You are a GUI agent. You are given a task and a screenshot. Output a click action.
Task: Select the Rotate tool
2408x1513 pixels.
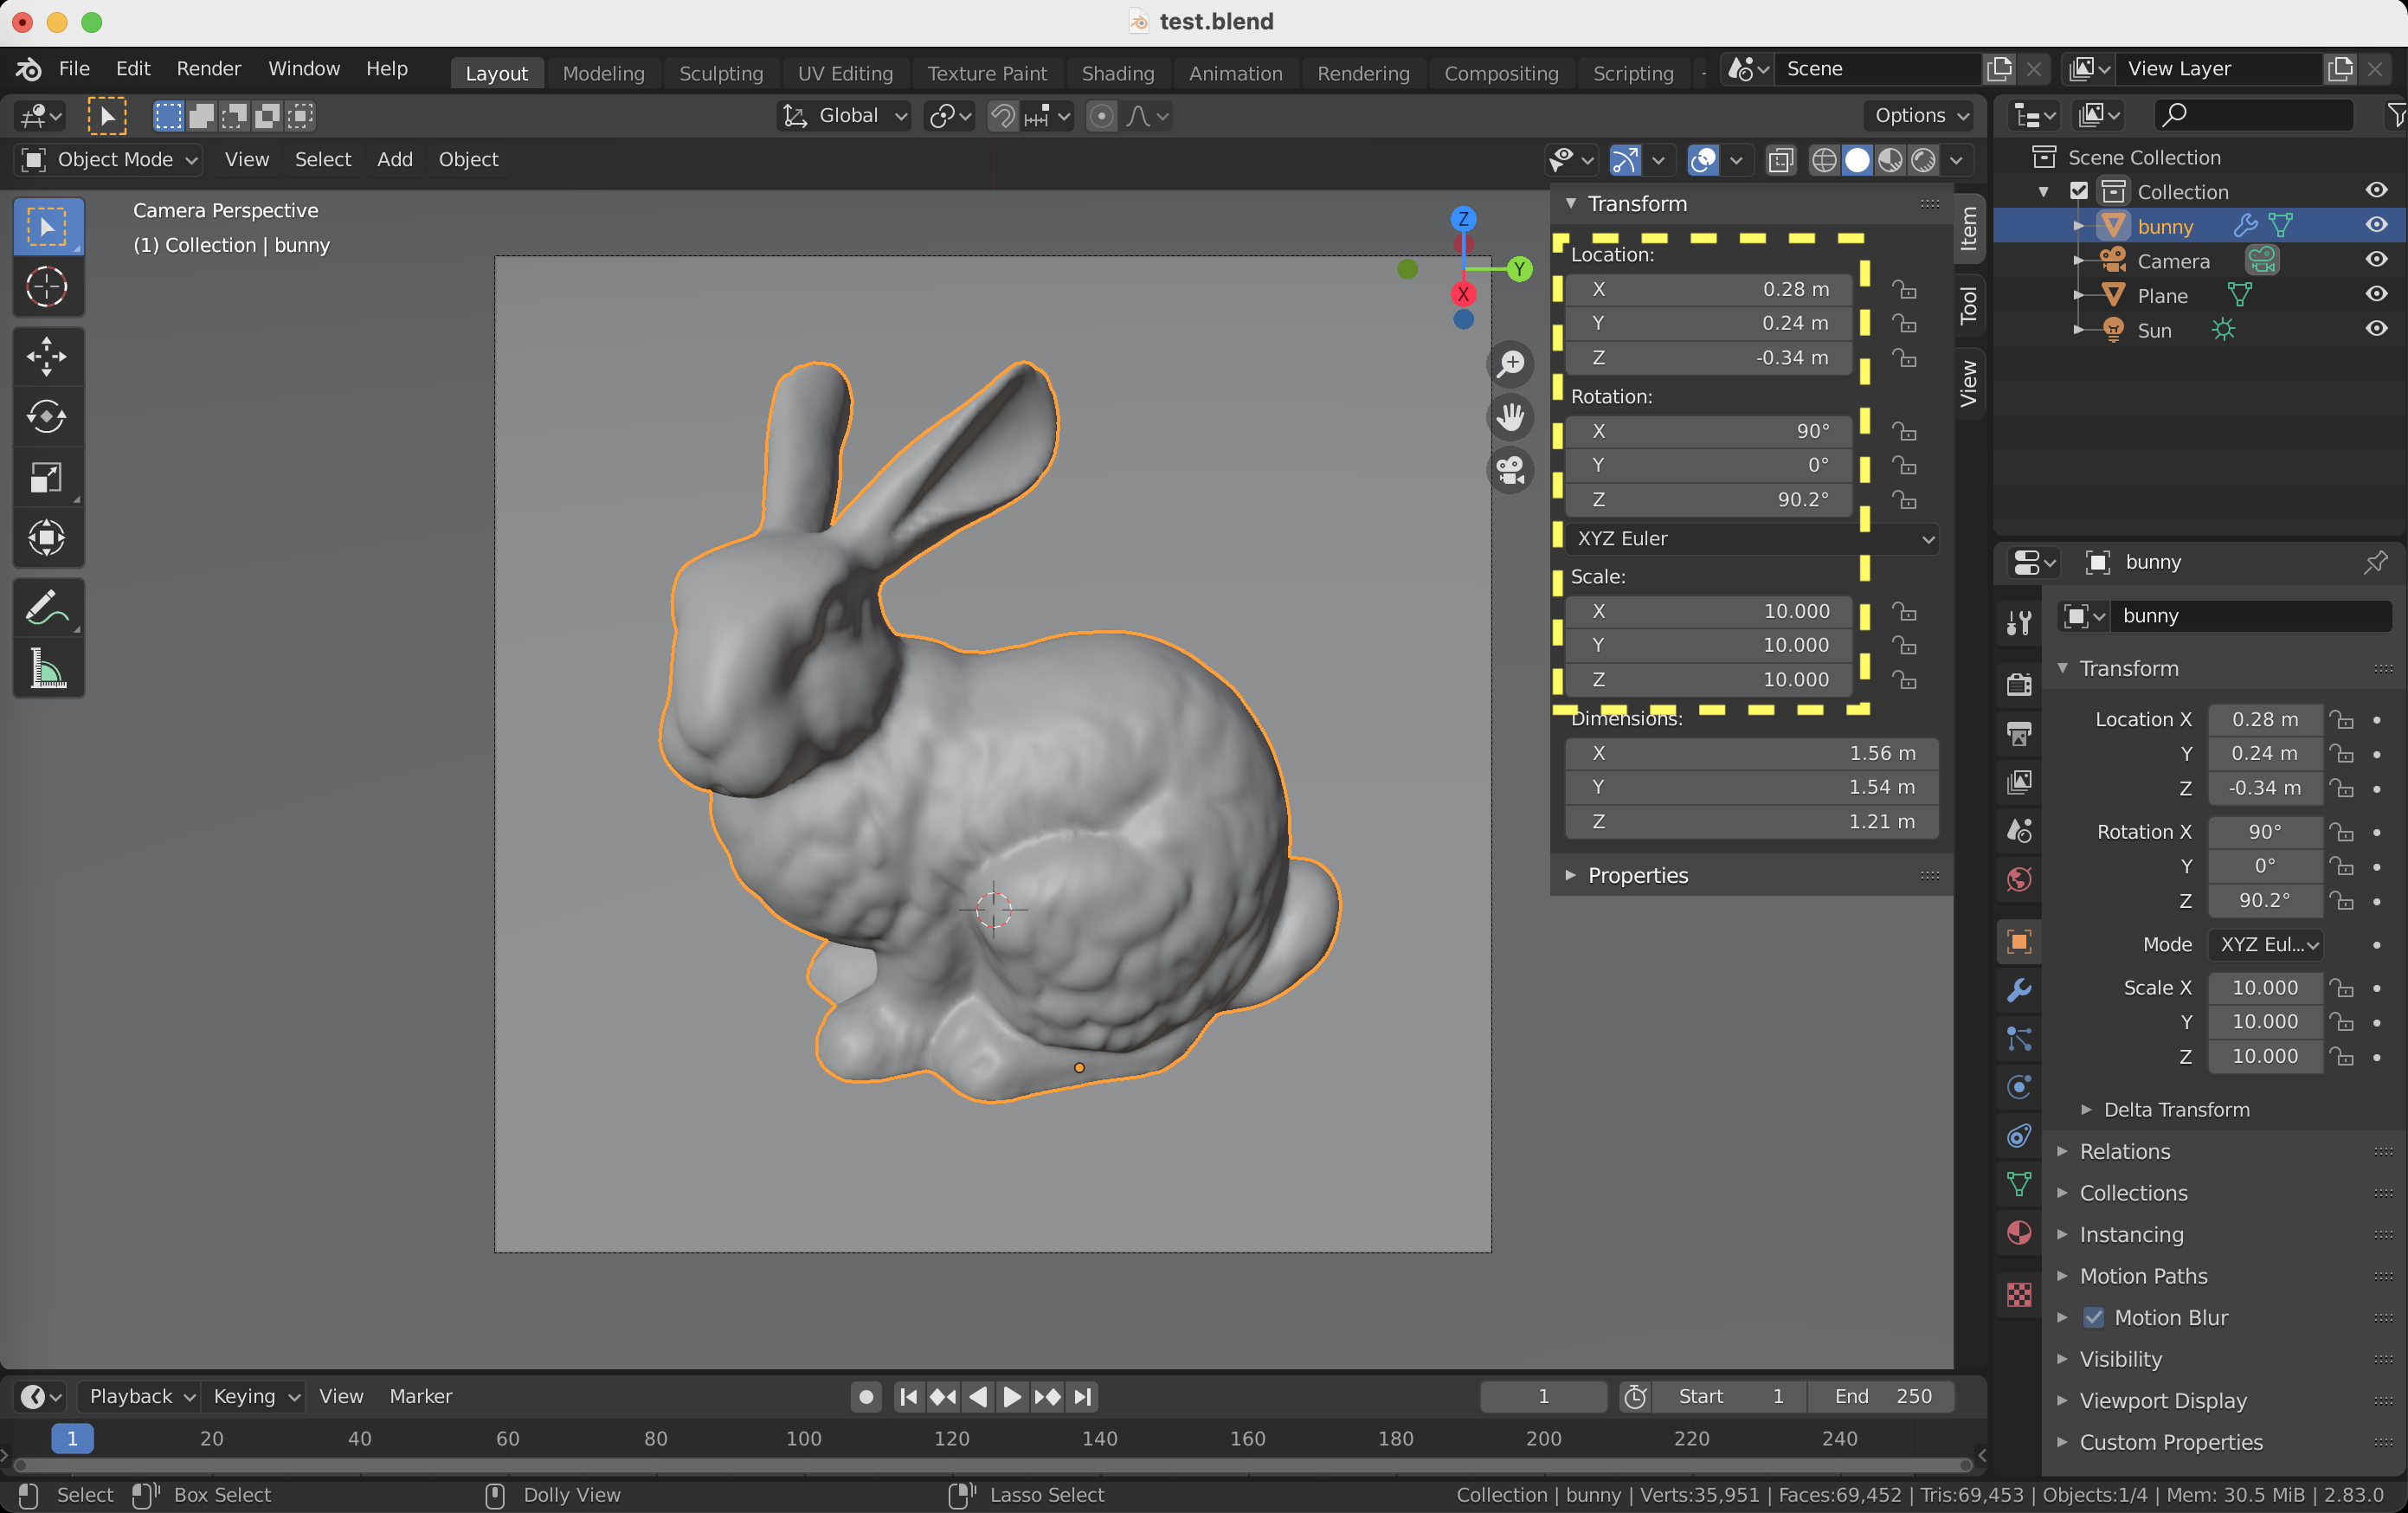coord(47,416)
